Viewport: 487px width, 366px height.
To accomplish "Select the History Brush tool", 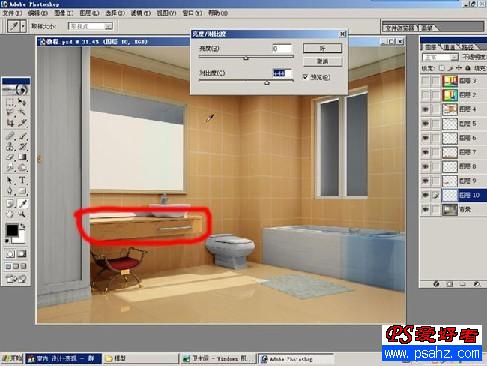I will tap(22, 146).
